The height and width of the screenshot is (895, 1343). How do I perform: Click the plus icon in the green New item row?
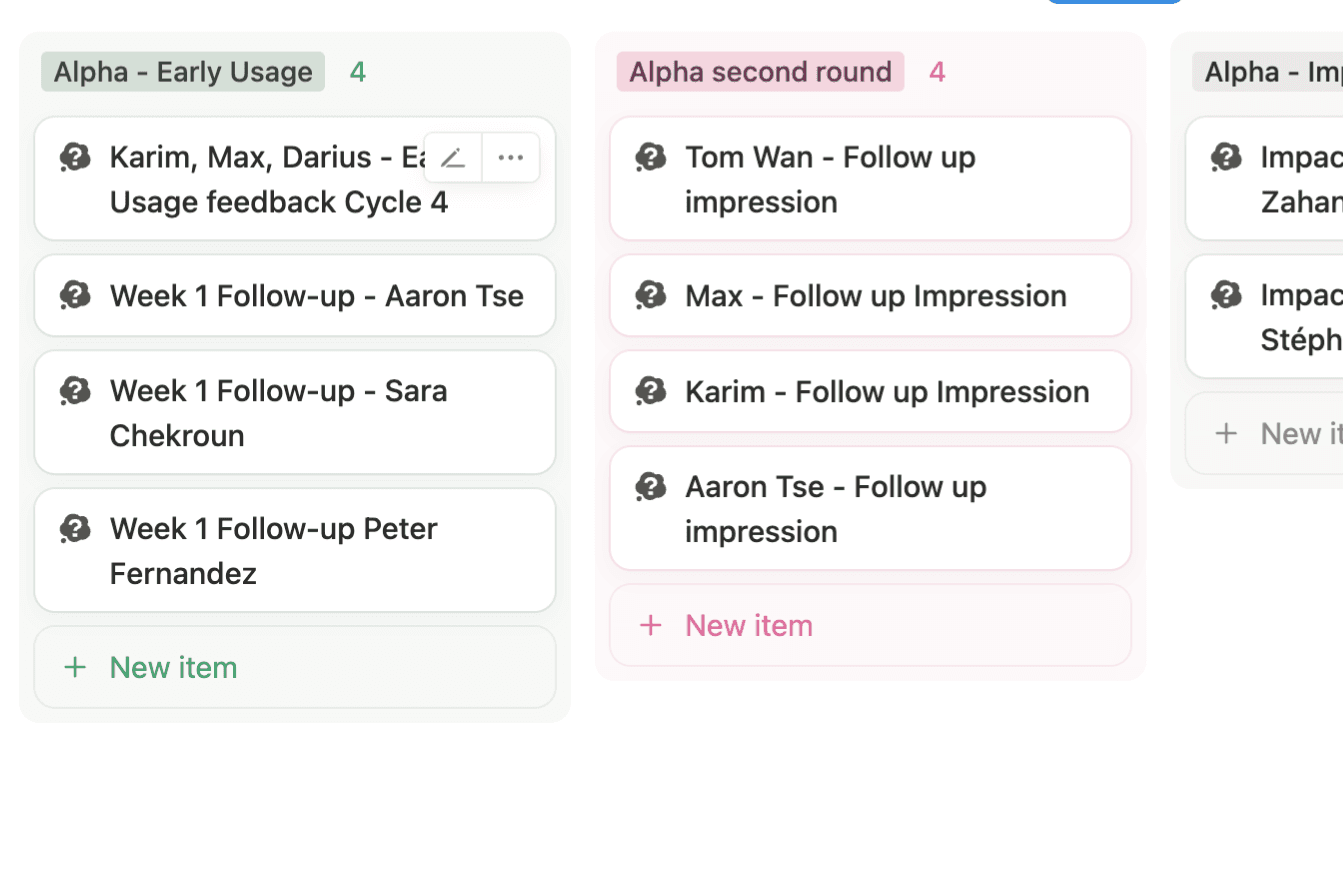click(x=75, y=667)
